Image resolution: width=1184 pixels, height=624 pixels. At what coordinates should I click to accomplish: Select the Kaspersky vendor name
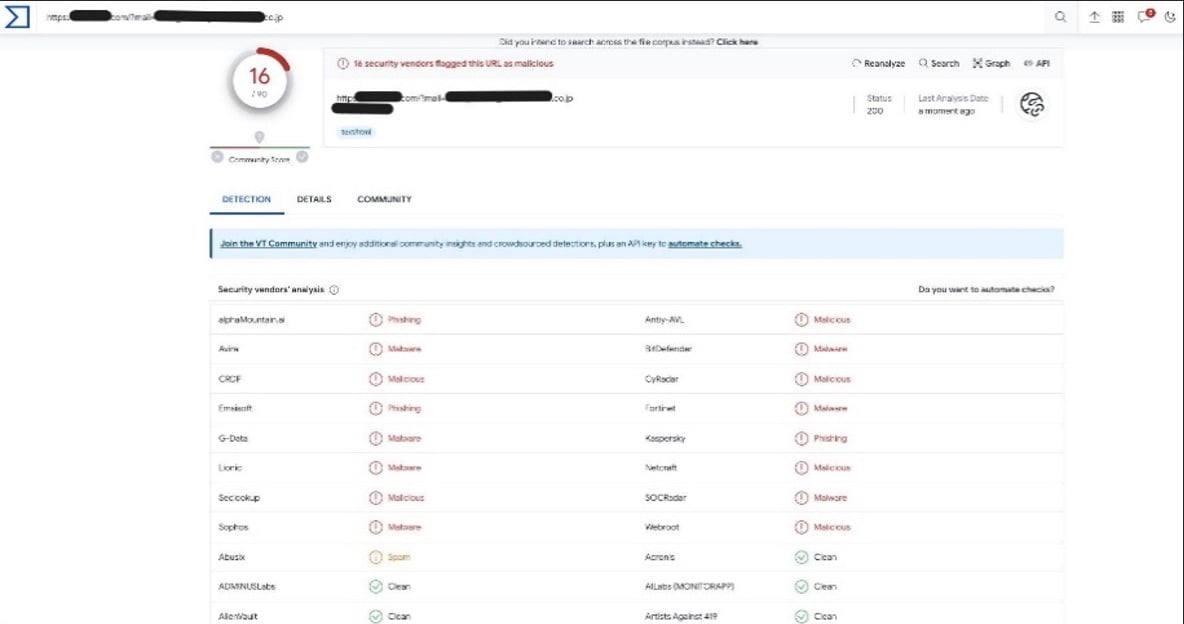(x=664, y=438)
